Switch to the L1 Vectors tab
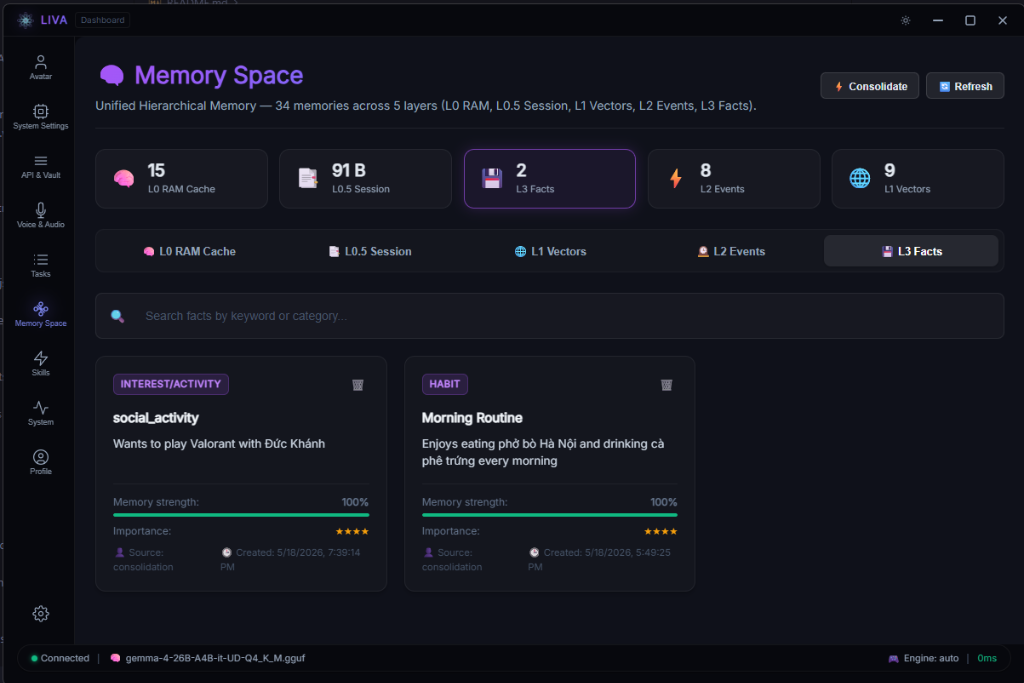 [550, 251]
